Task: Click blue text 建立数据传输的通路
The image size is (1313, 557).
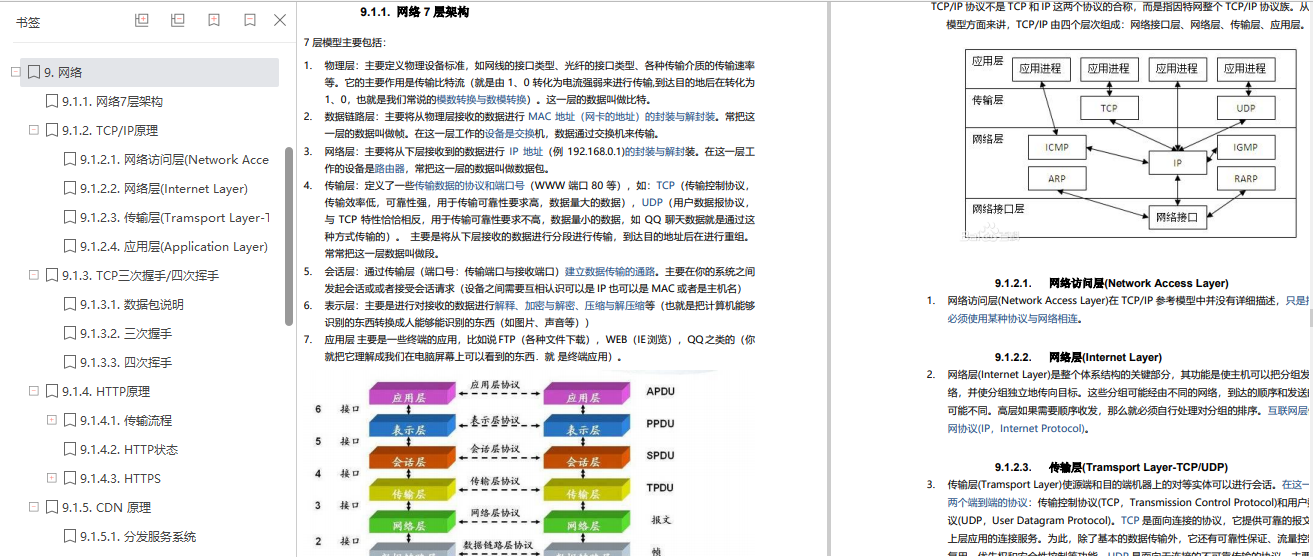Action: click(x=610, y=271)
